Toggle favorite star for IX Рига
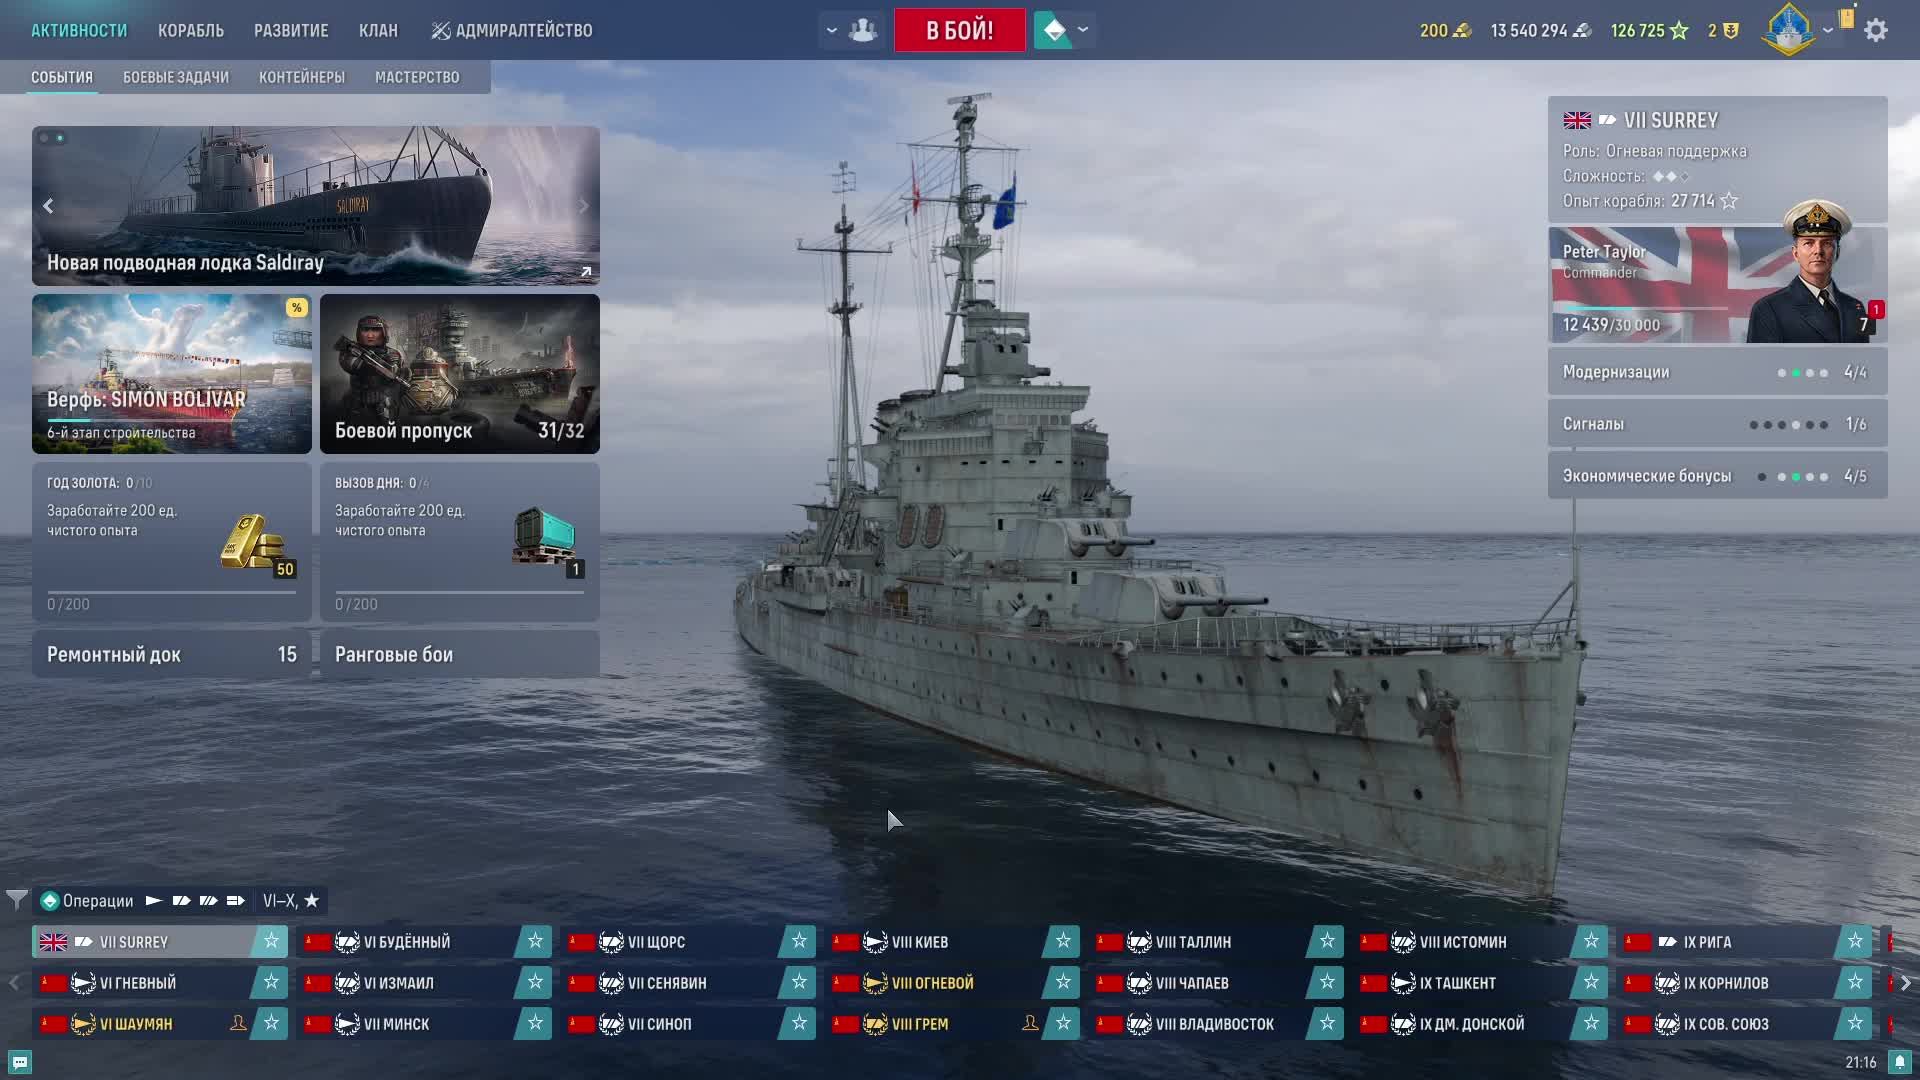The image size is (1920, 1080). (1855, 941)
